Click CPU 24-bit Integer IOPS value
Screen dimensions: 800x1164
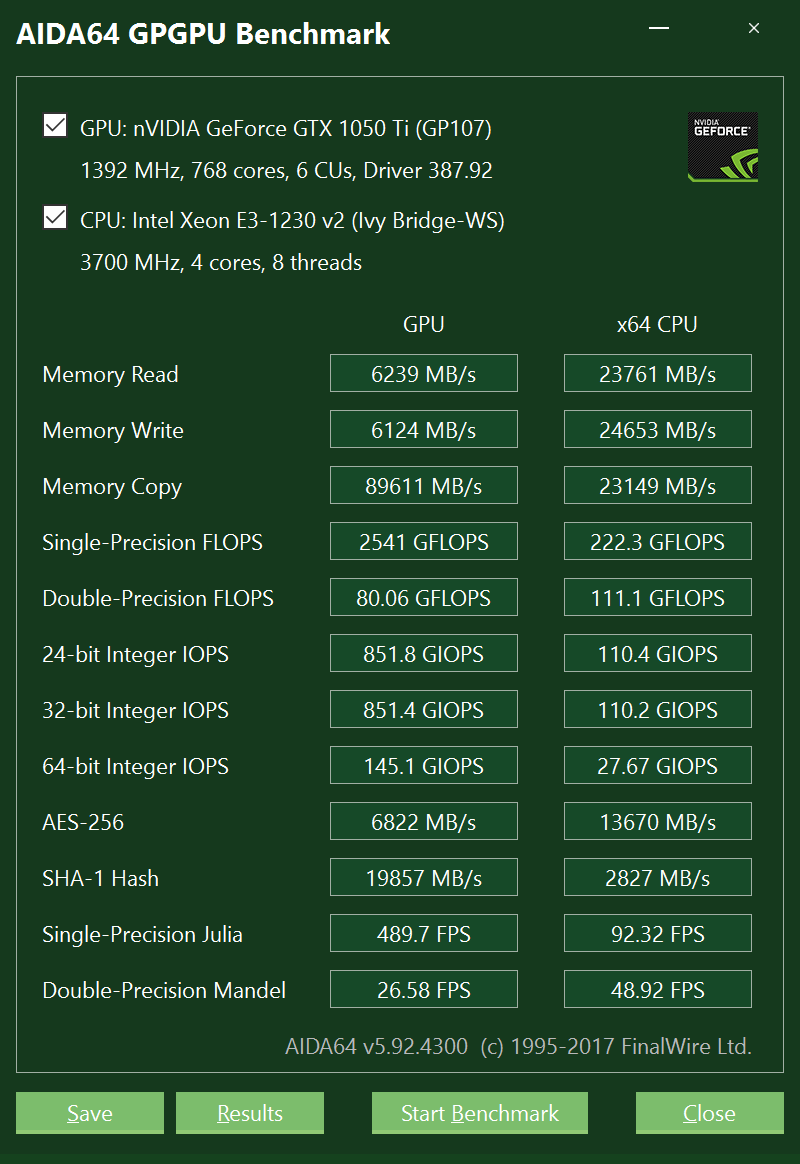(x=657, y=654)
